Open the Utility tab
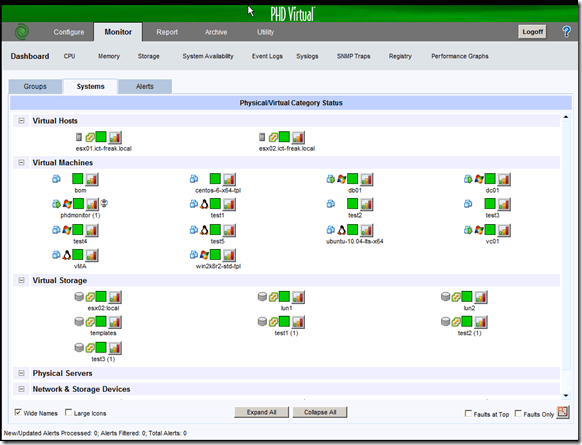This screenshot has height=445, width=582. (265, 32)
